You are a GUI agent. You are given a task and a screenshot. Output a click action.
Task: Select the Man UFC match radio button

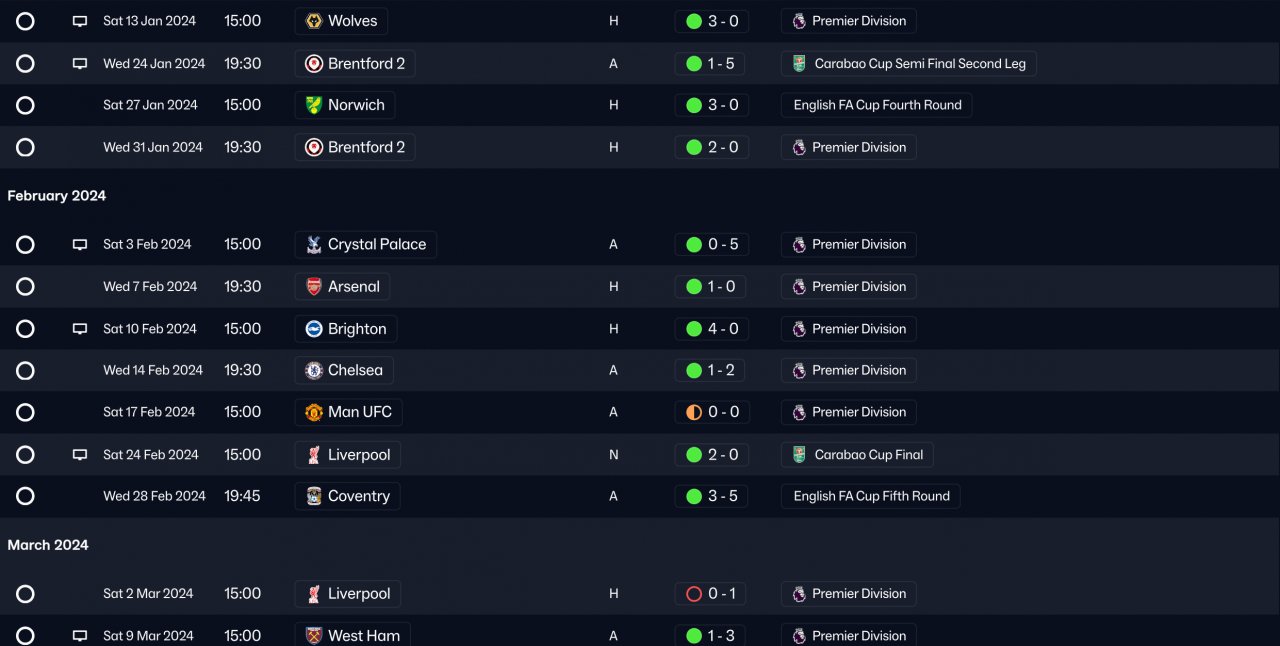(x=26, y=412)
